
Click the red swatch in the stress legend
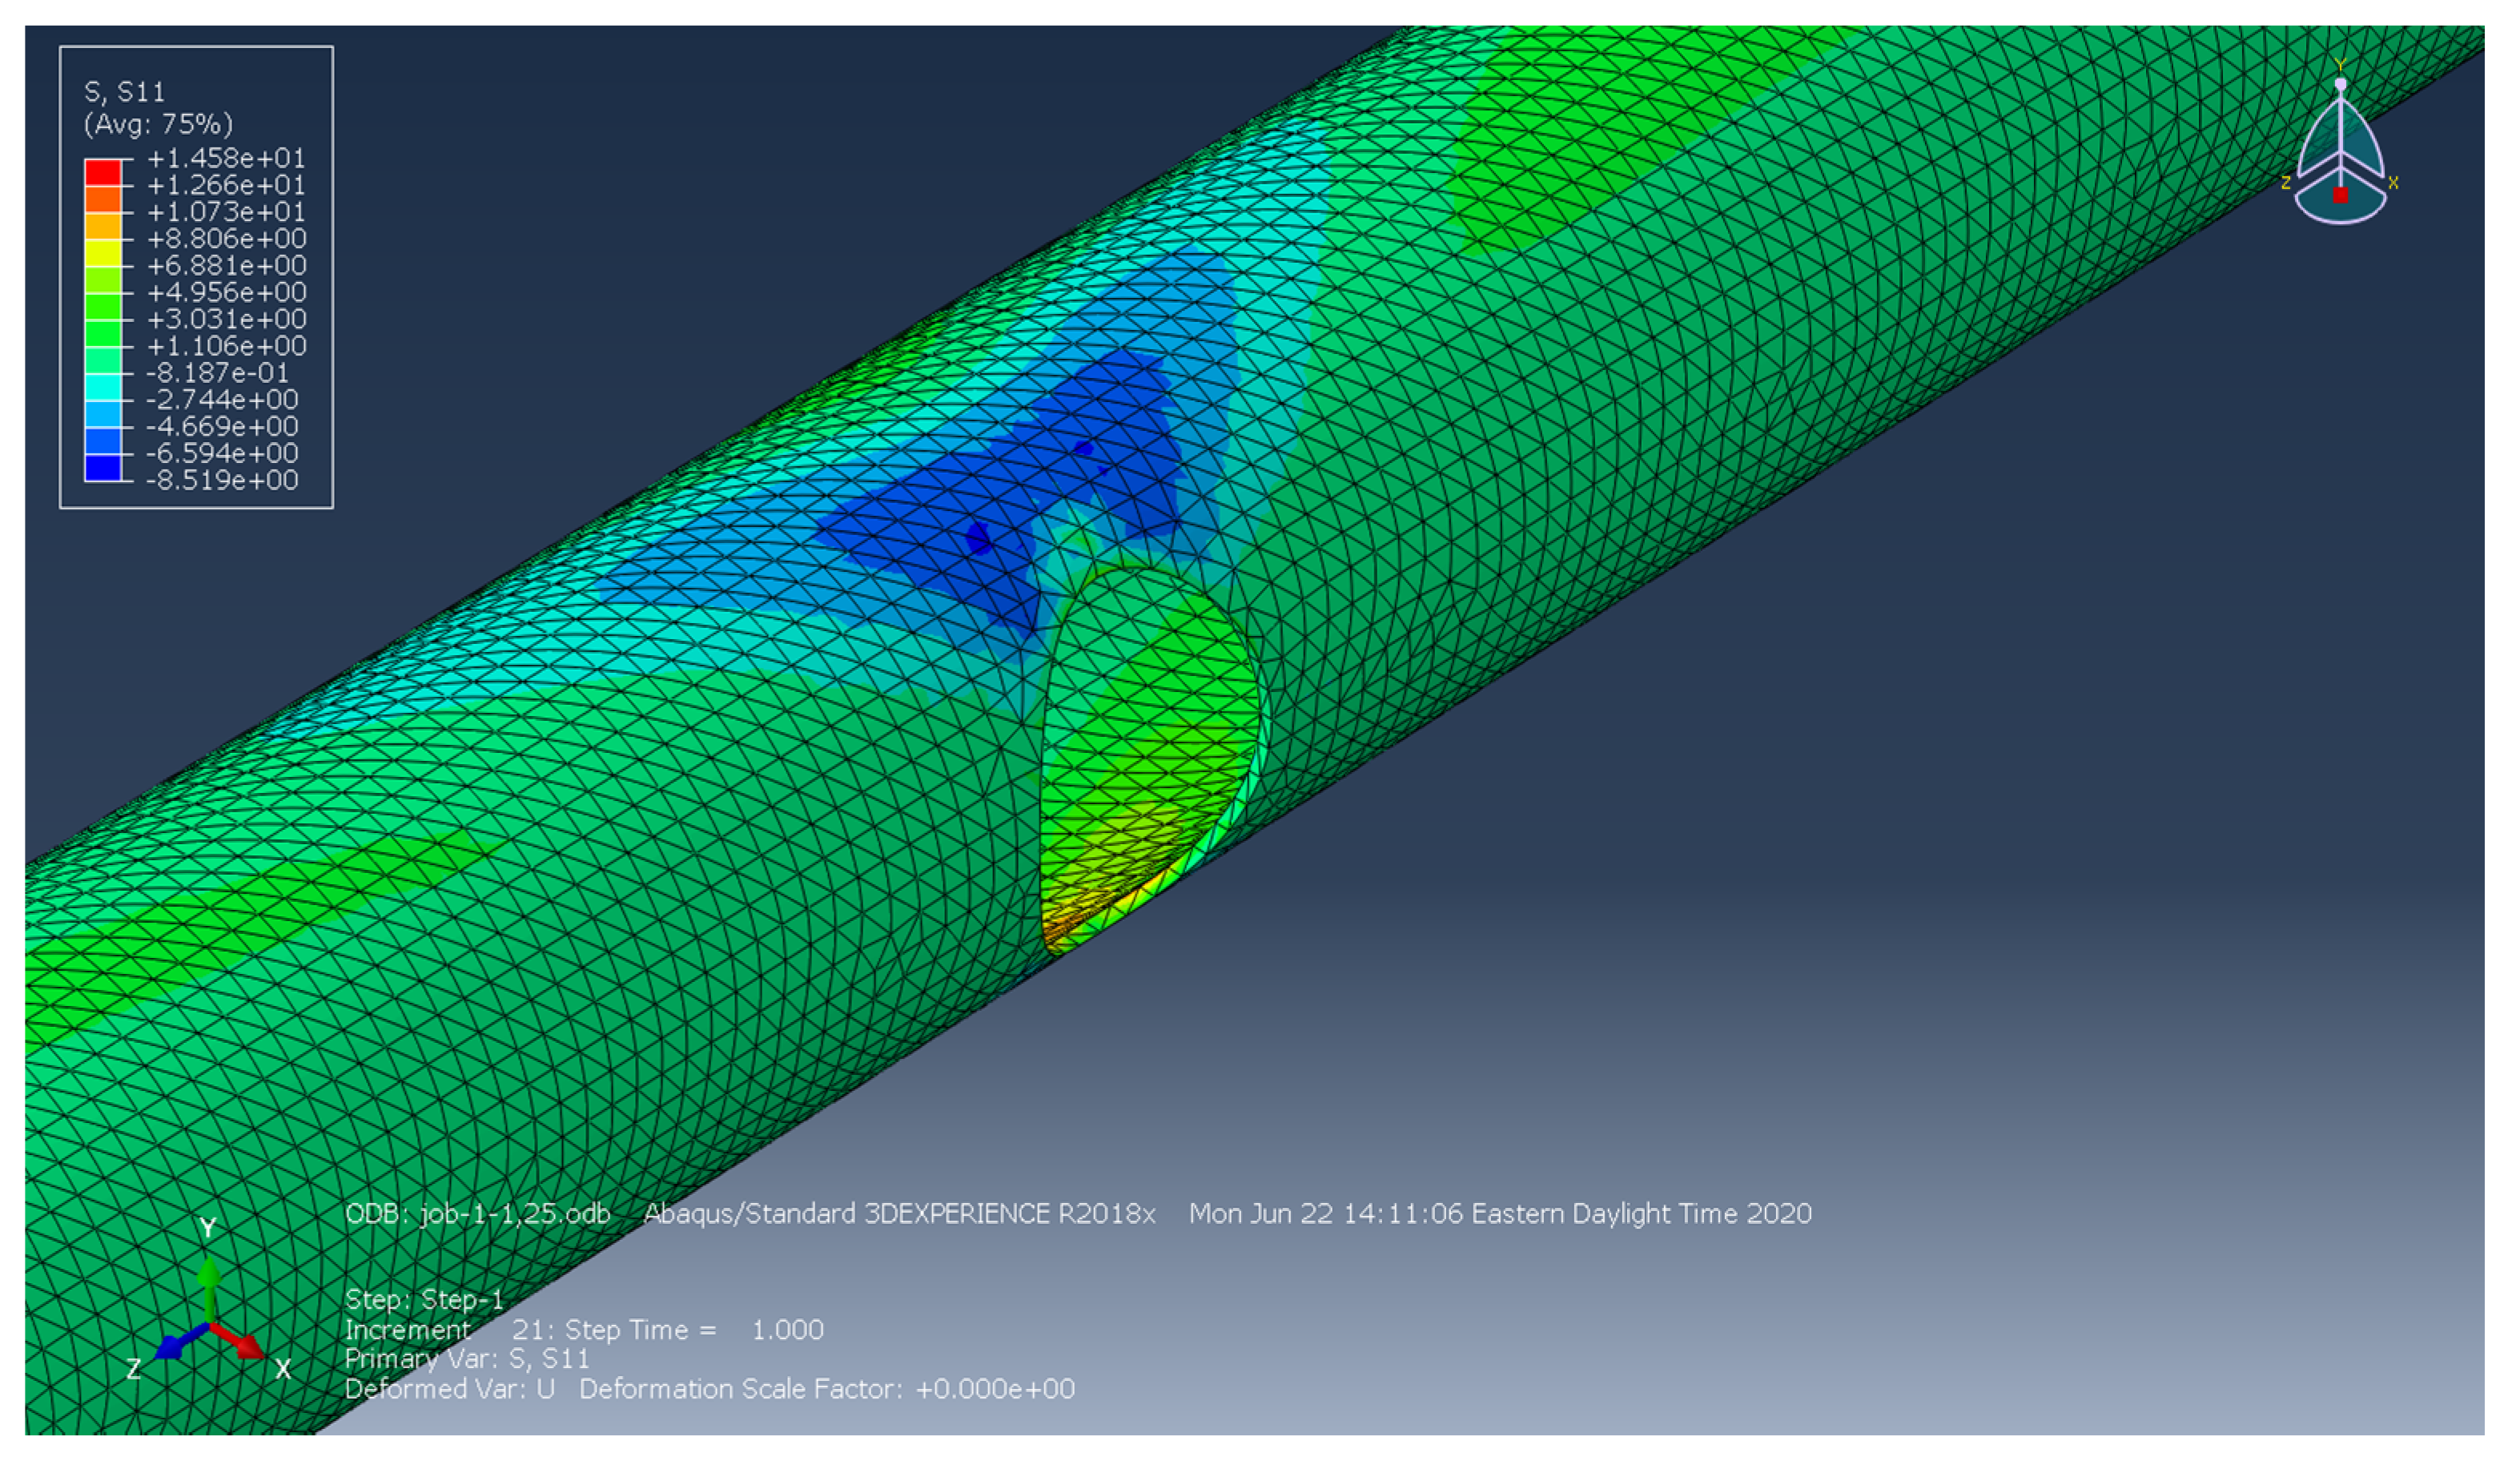tap(103, 172)
